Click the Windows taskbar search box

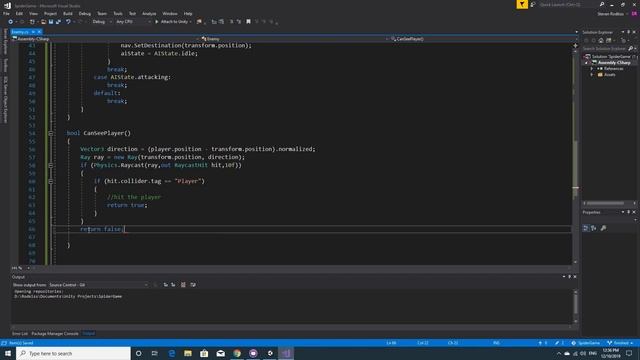(x=73, y=353)
